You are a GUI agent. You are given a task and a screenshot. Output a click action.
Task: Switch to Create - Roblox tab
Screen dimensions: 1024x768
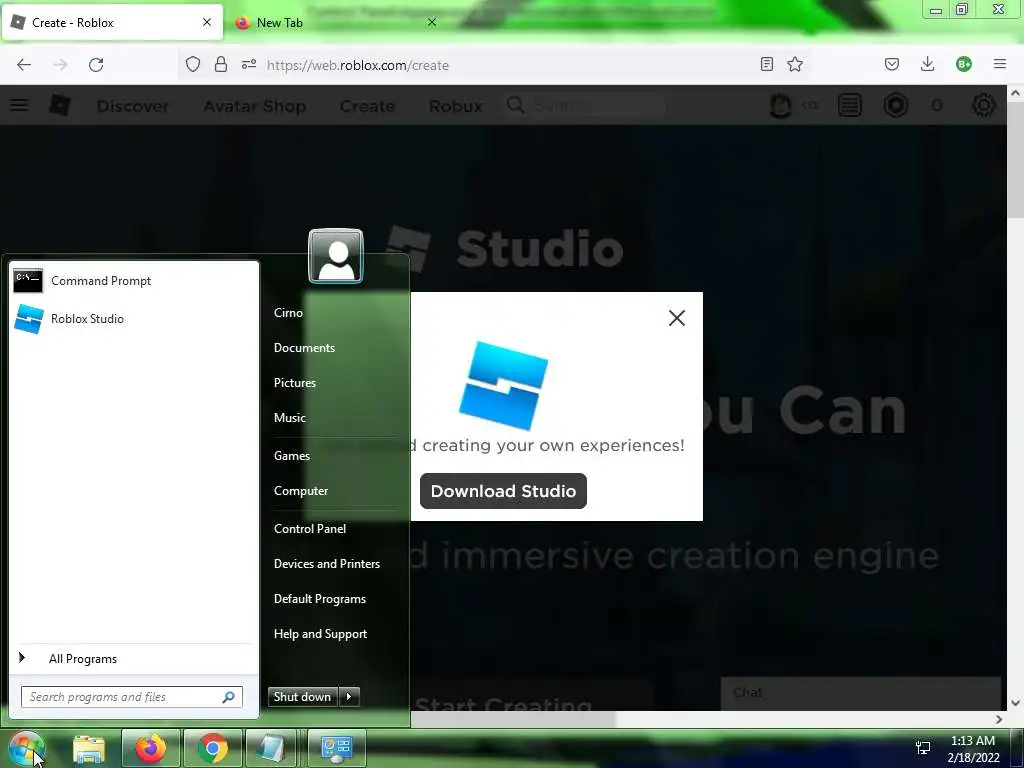112,22
